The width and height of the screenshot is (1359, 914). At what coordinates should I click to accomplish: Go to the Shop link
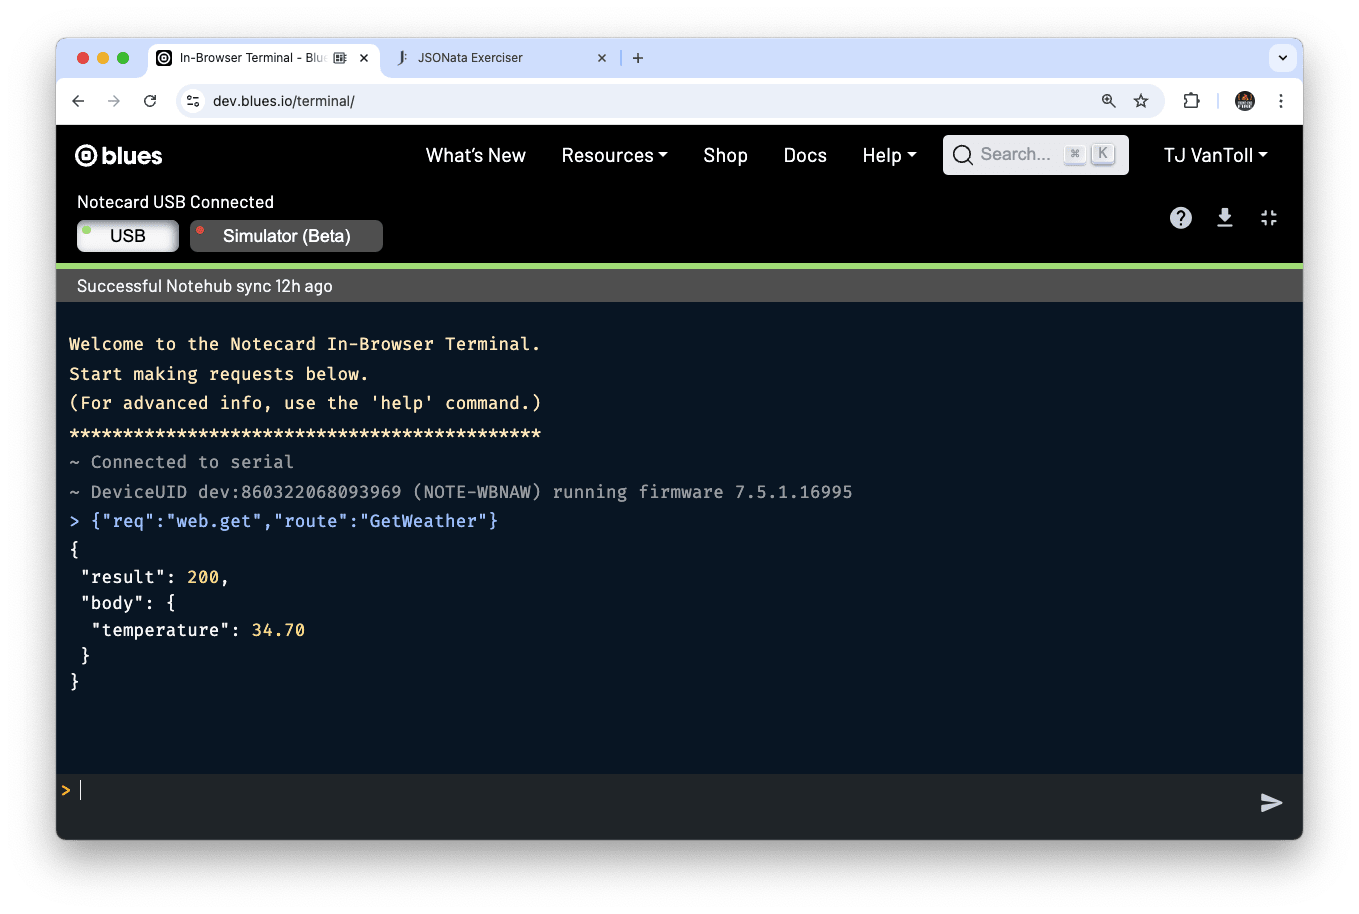[x=725, y=155]
